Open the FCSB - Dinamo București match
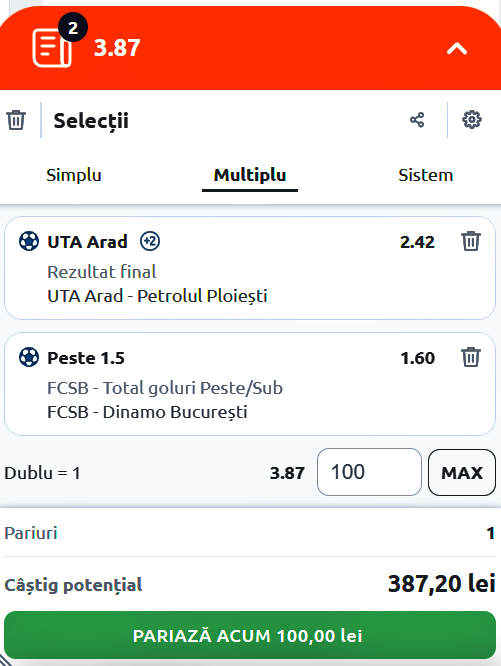The image size is (501, 666). click(x=147, y=412)
